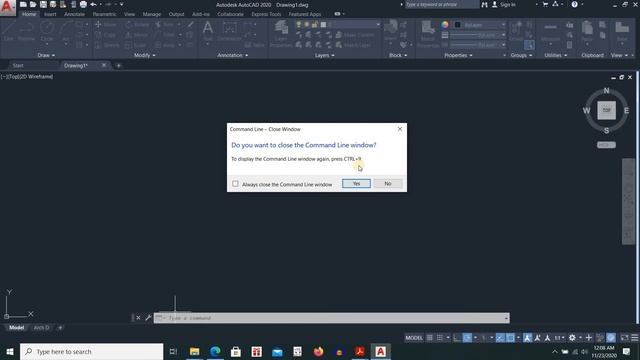Open the Quick Access toolbar customize dropdown

122,4
